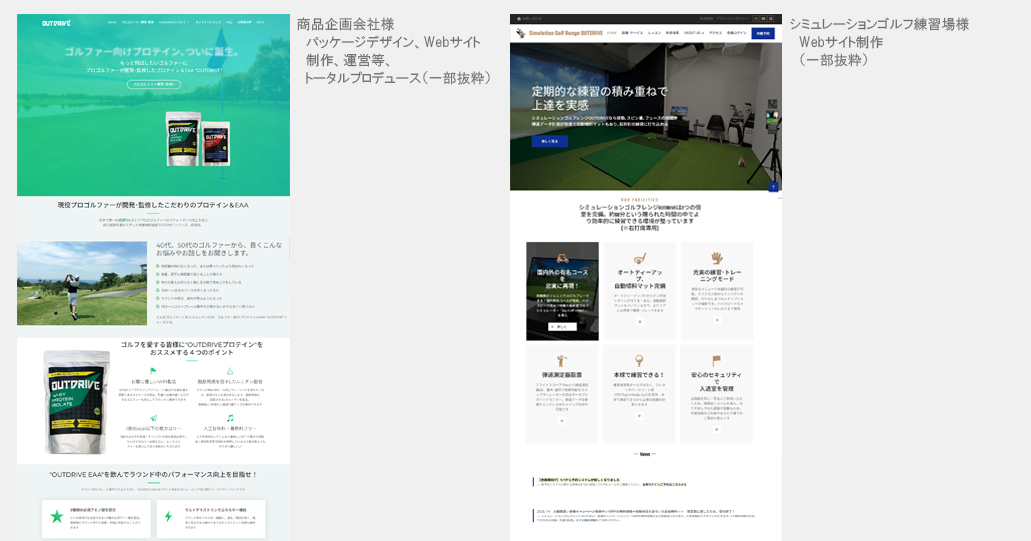The width and height of the screenshot is (1031, 541).
Task: Click the green lightning bolt icon
Action: (x=166, y=516)
